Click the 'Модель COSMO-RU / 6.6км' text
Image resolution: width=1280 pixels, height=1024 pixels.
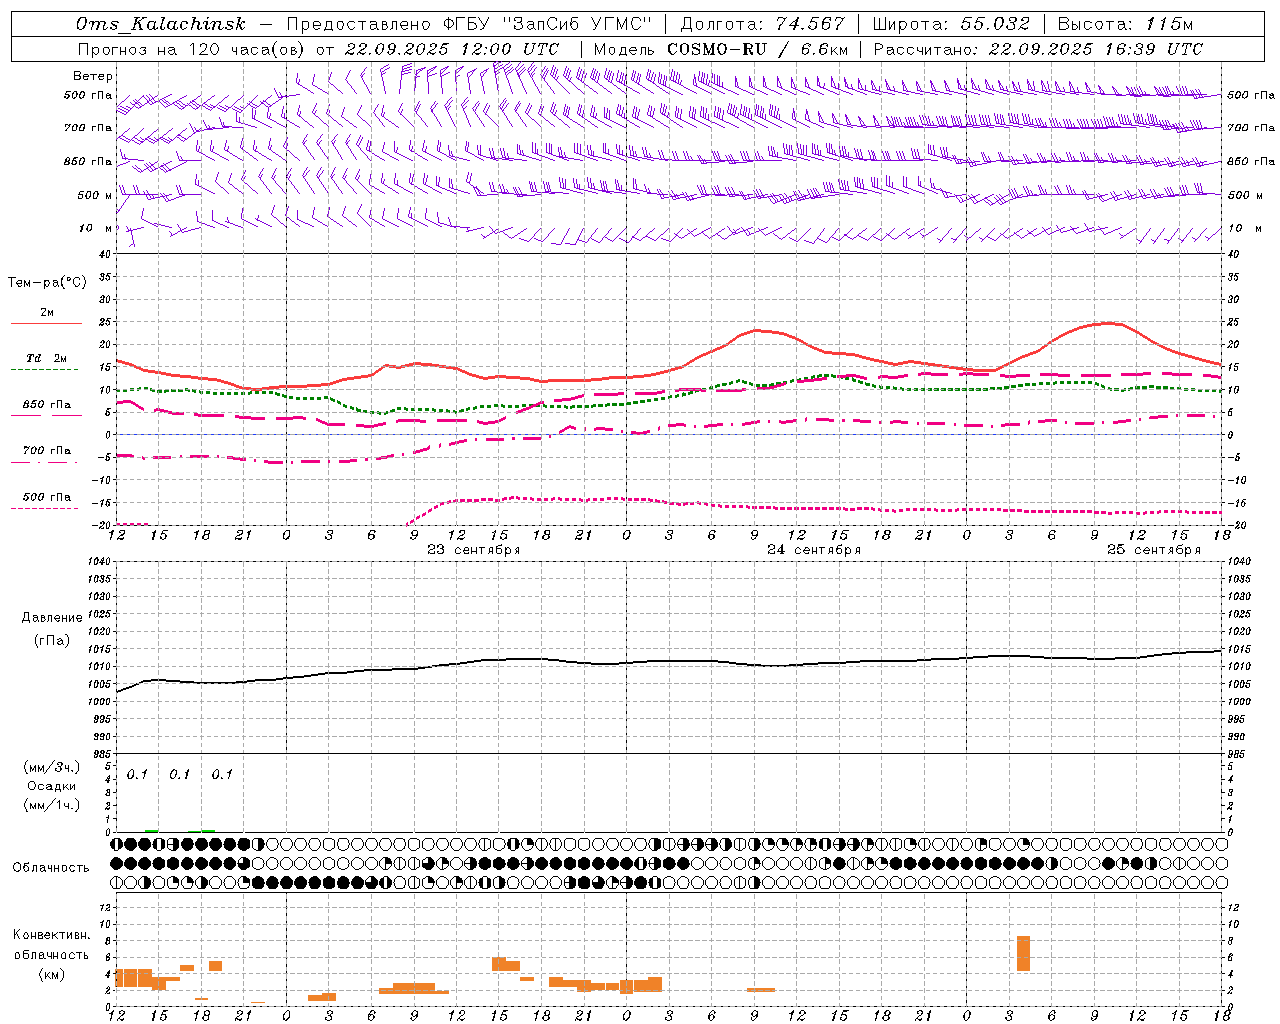[x=721, y=49]
